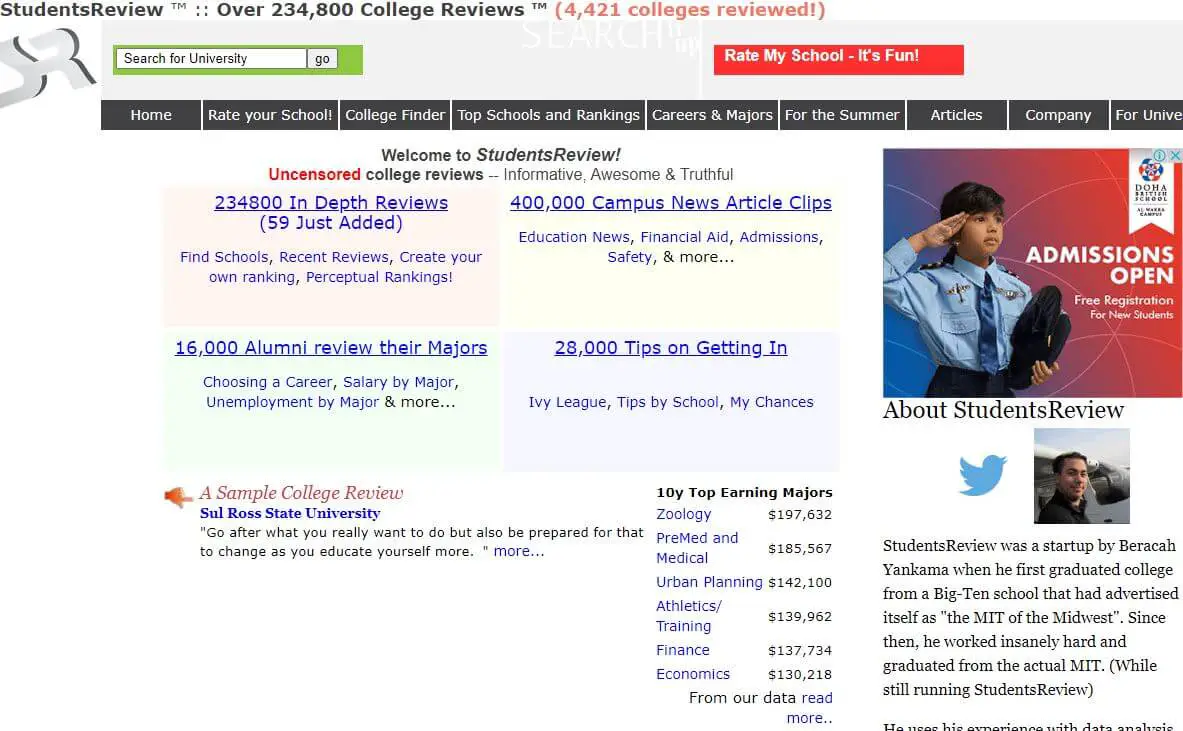Click the go search button
The width and height of the screenshot is (1183, 731).
322,59
